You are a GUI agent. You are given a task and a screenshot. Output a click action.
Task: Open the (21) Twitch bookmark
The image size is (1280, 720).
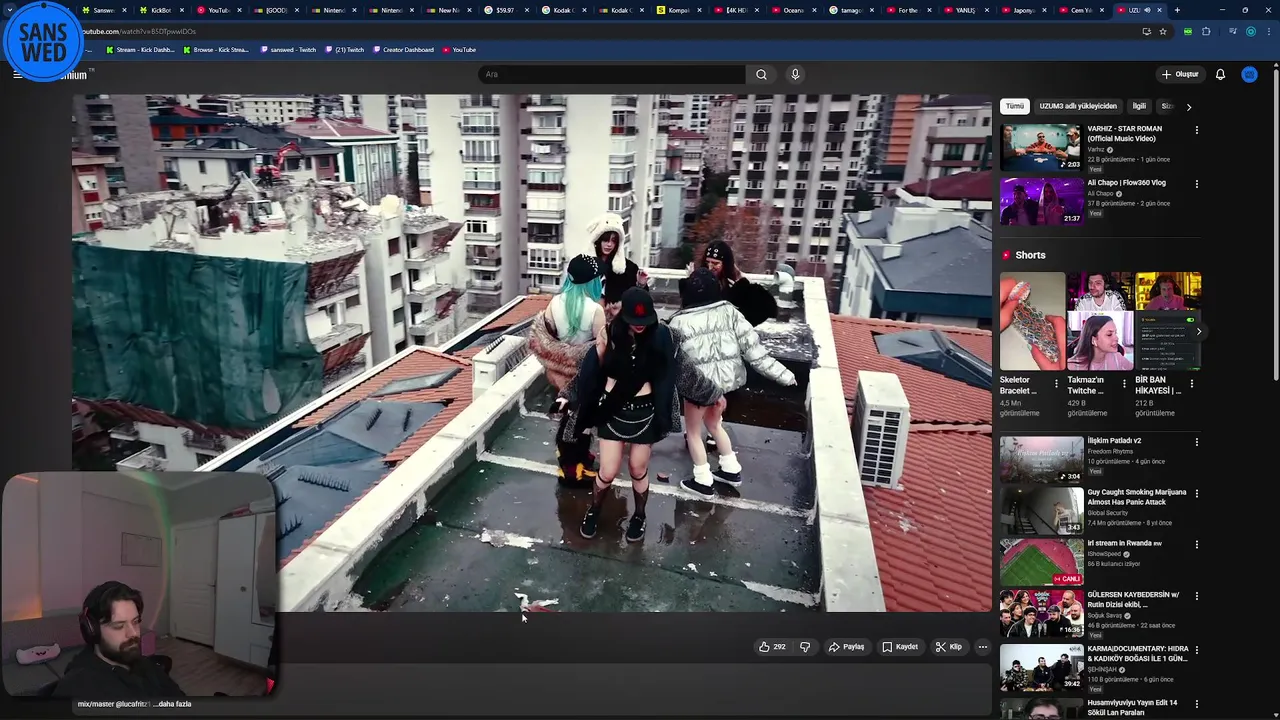click(x=344, y=50)
